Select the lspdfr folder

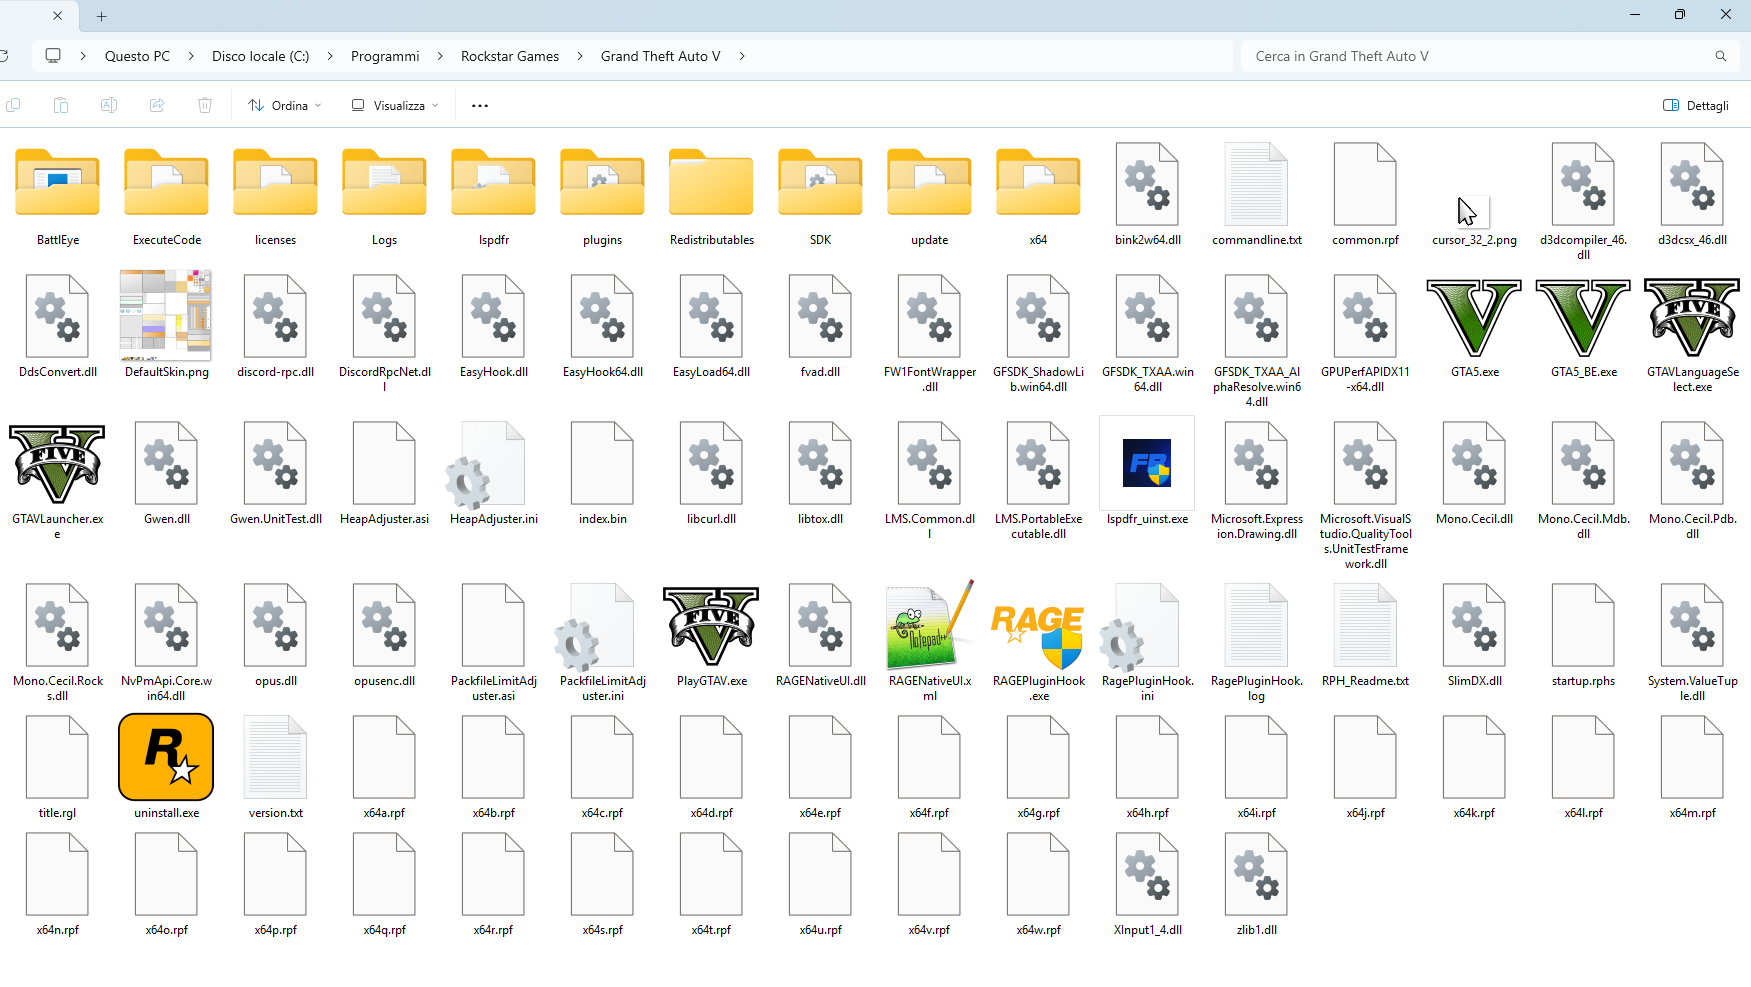pos(493,182)
